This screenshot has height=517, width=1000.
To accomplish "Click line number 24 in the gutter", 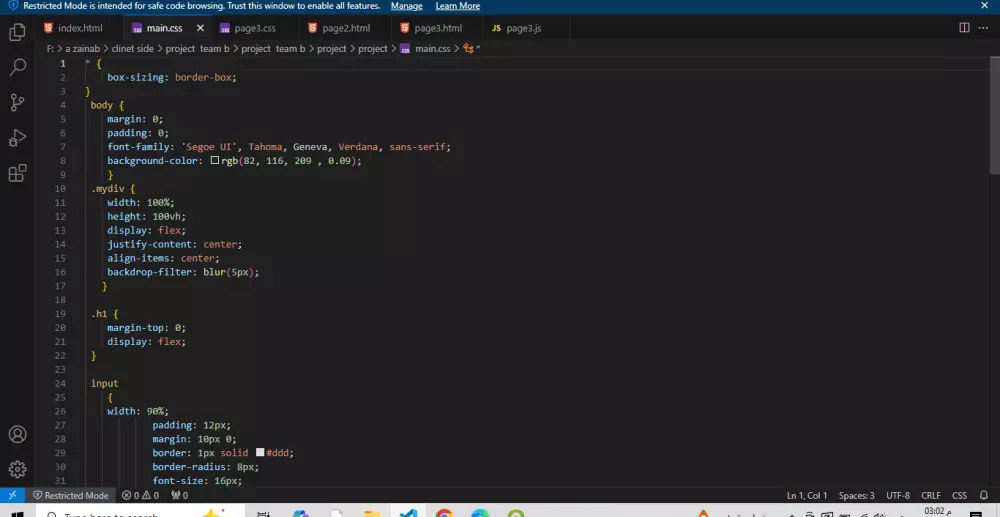I will coord(60,383).
